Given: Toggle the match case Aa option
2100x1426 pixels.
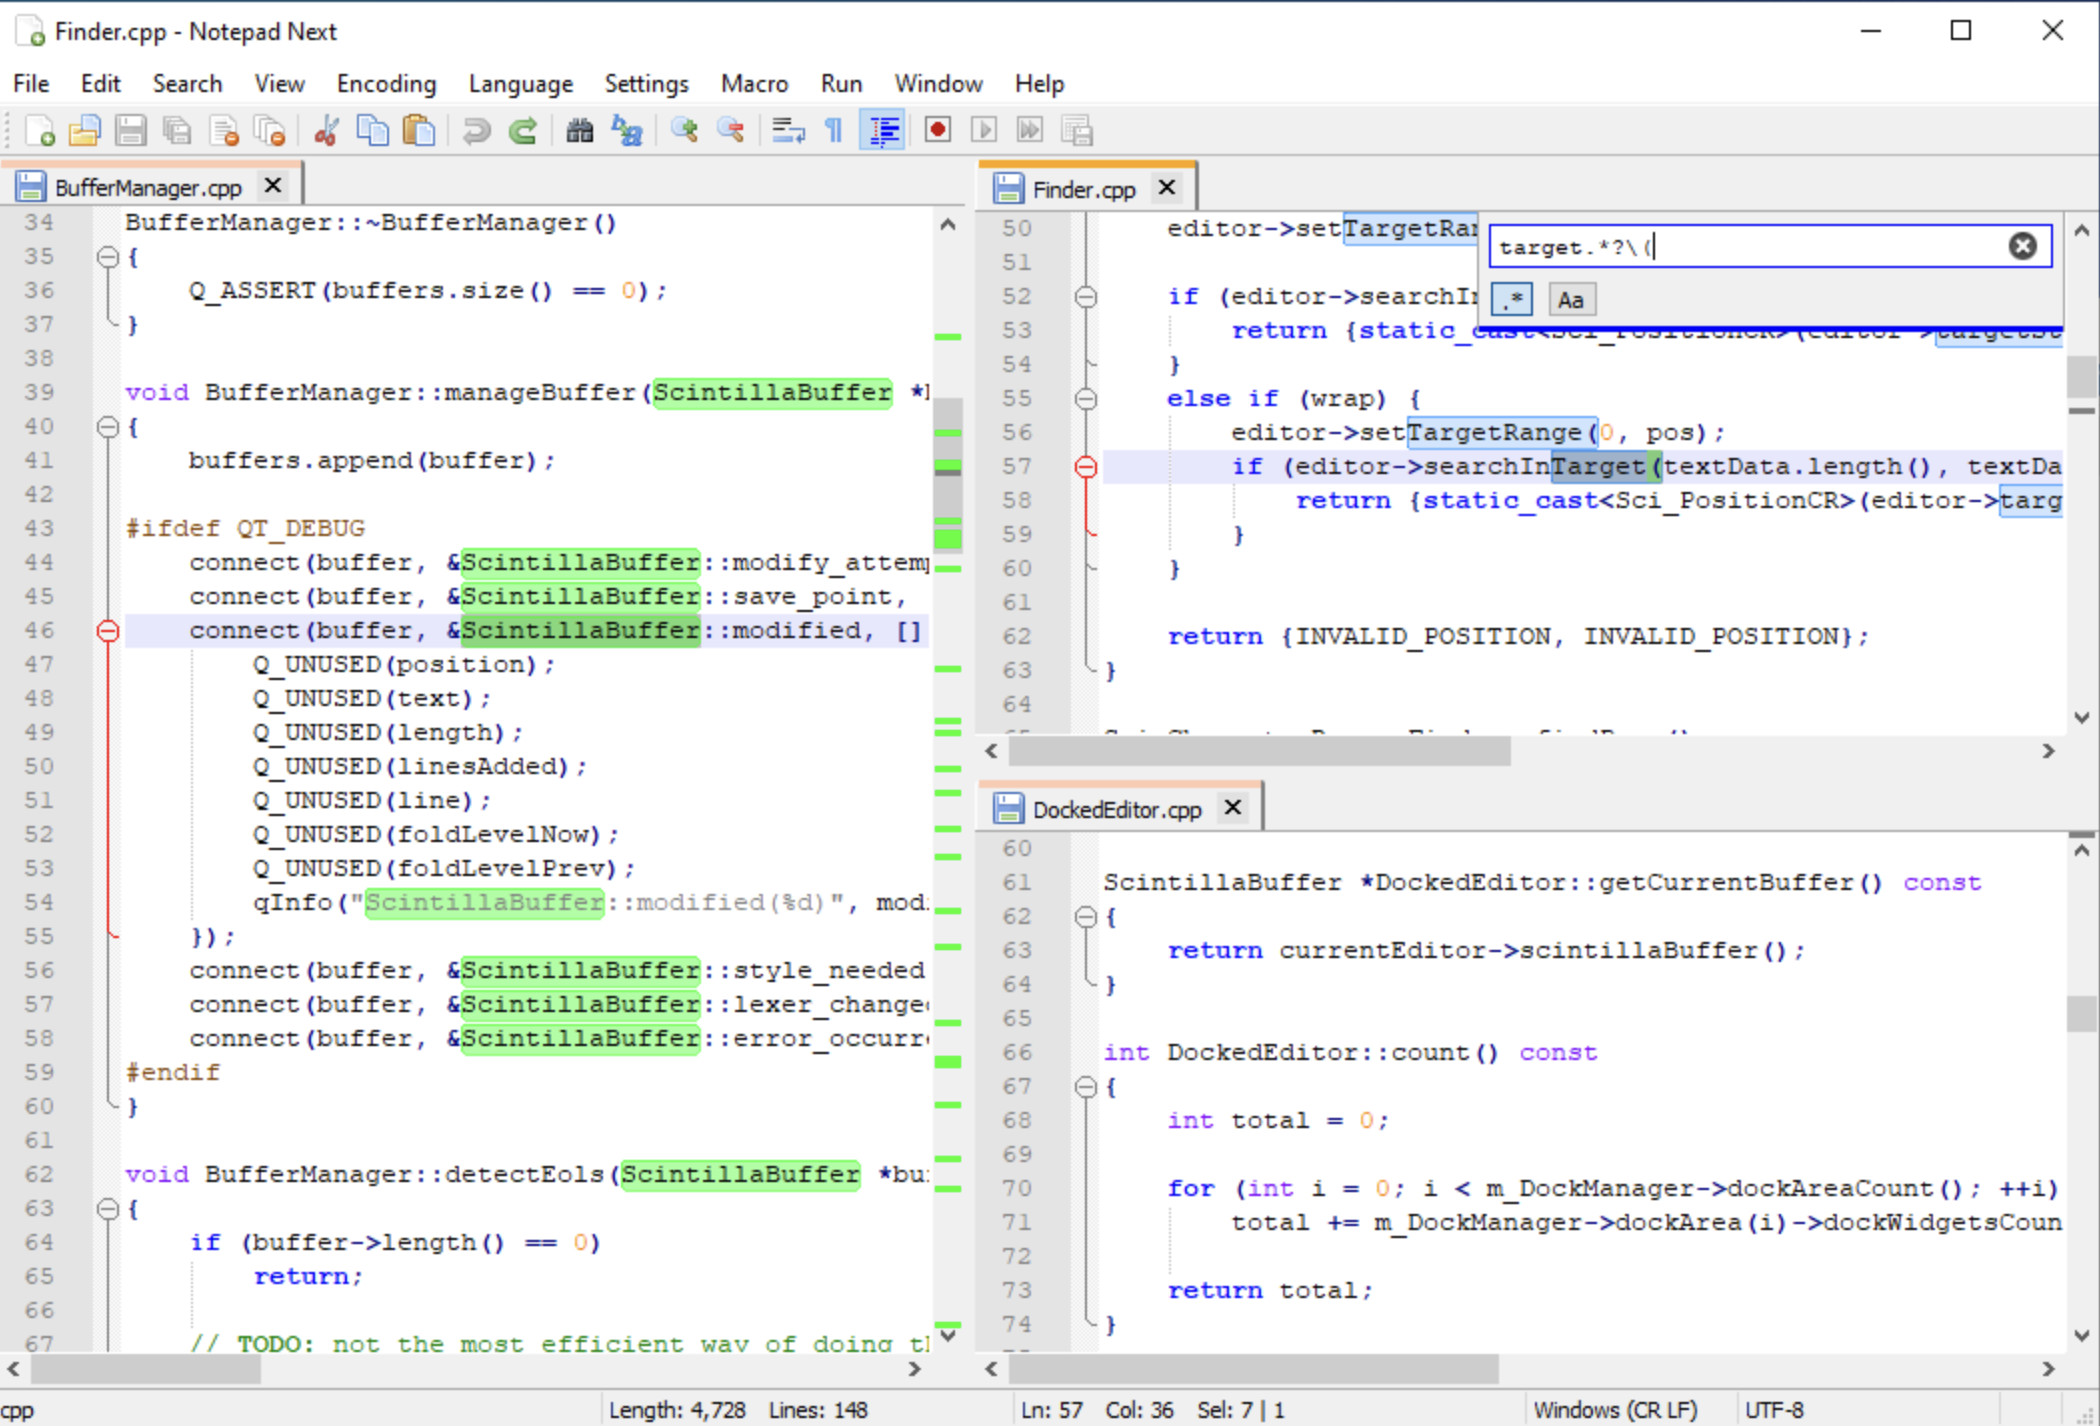Looking at the screenshot, I should pos(1570,299).
